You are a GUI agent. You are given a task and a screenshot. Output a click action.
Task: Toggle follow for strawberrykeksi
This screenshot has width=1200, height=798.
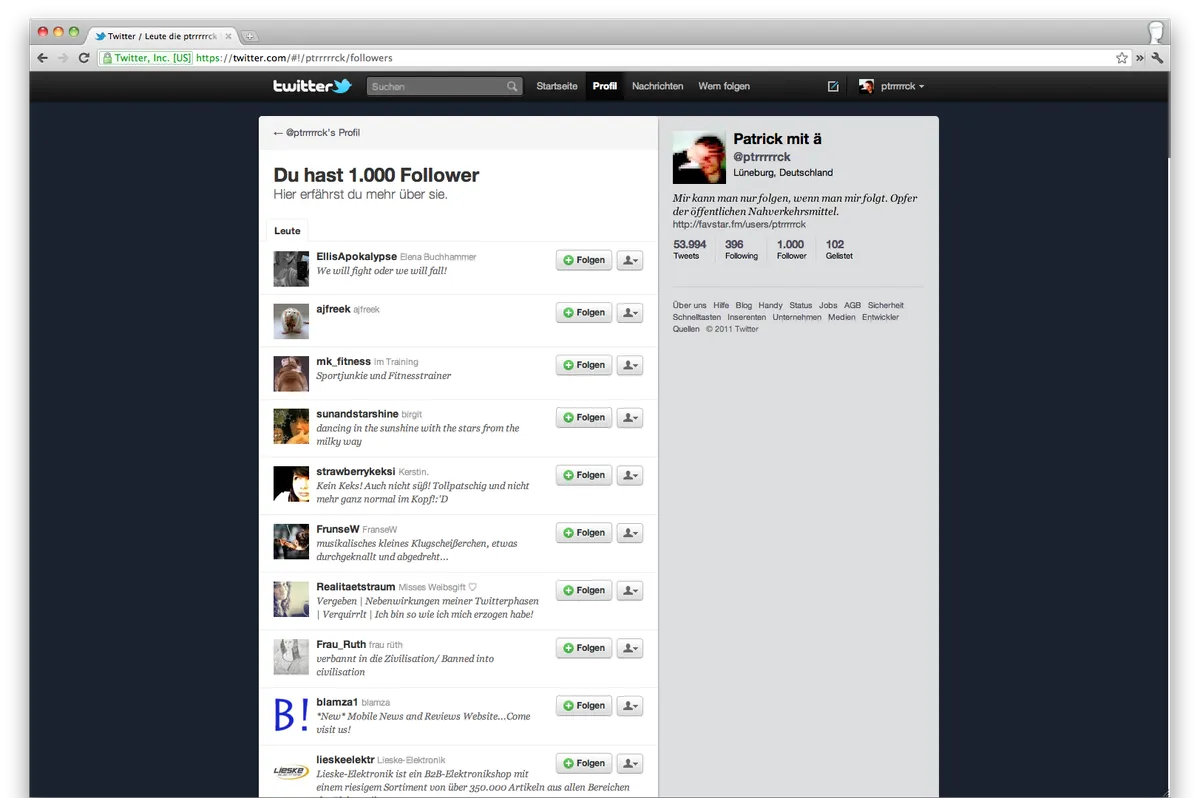click(x=583, y=475)
